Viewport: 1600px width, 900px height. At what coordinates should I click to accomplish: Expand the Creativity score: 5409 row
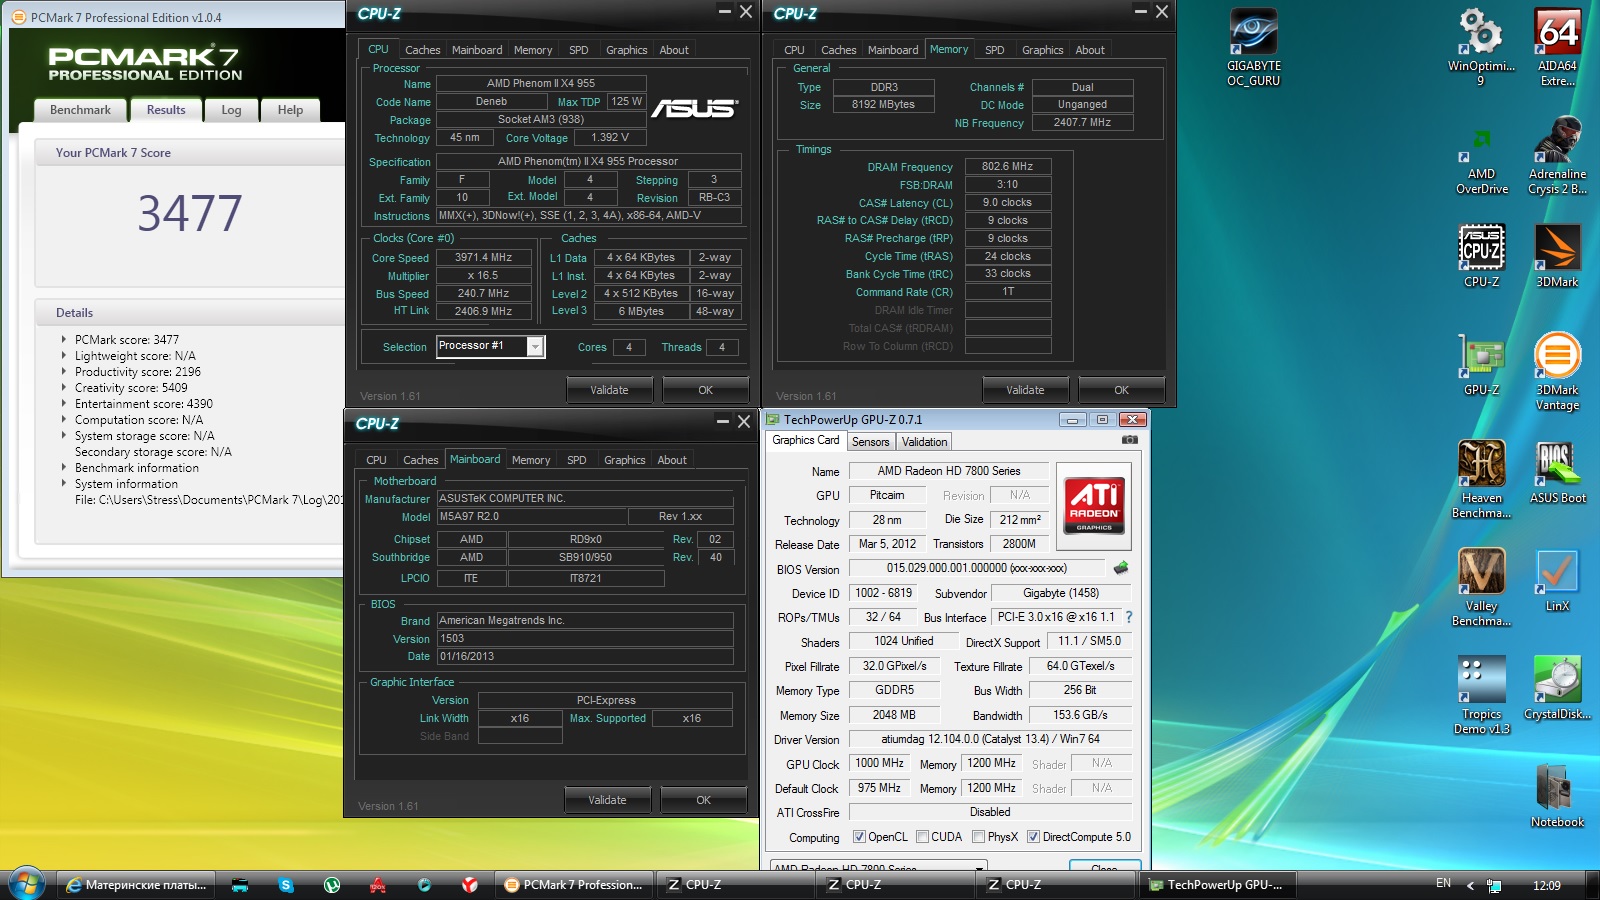coord(64,388)
